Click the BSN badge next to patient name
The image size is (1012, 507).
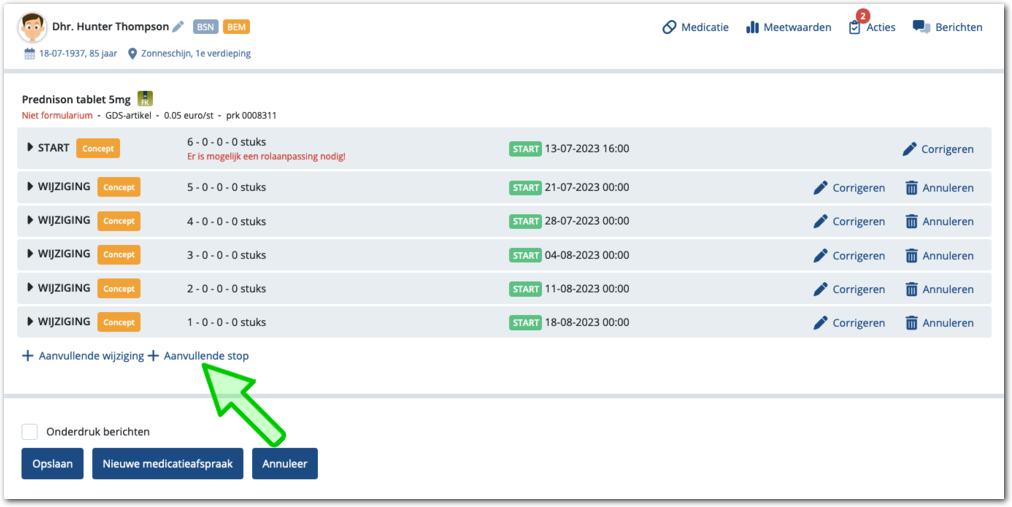coord(205,27)
